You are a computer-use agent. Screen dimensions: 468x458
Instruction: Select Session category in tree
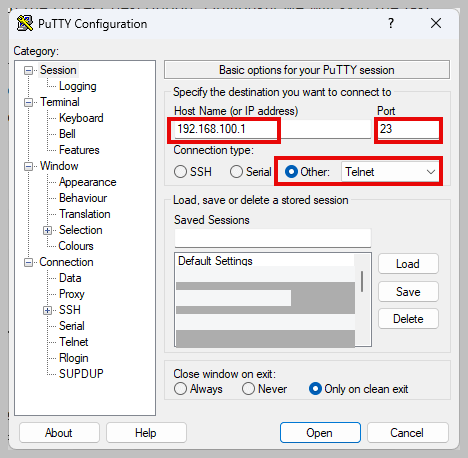pos(58,70)
